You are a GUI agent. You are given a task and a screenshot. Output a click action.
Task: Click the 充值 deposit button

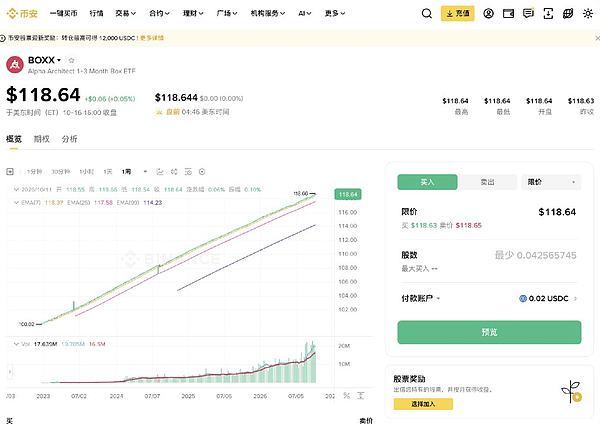click(458, 14)
